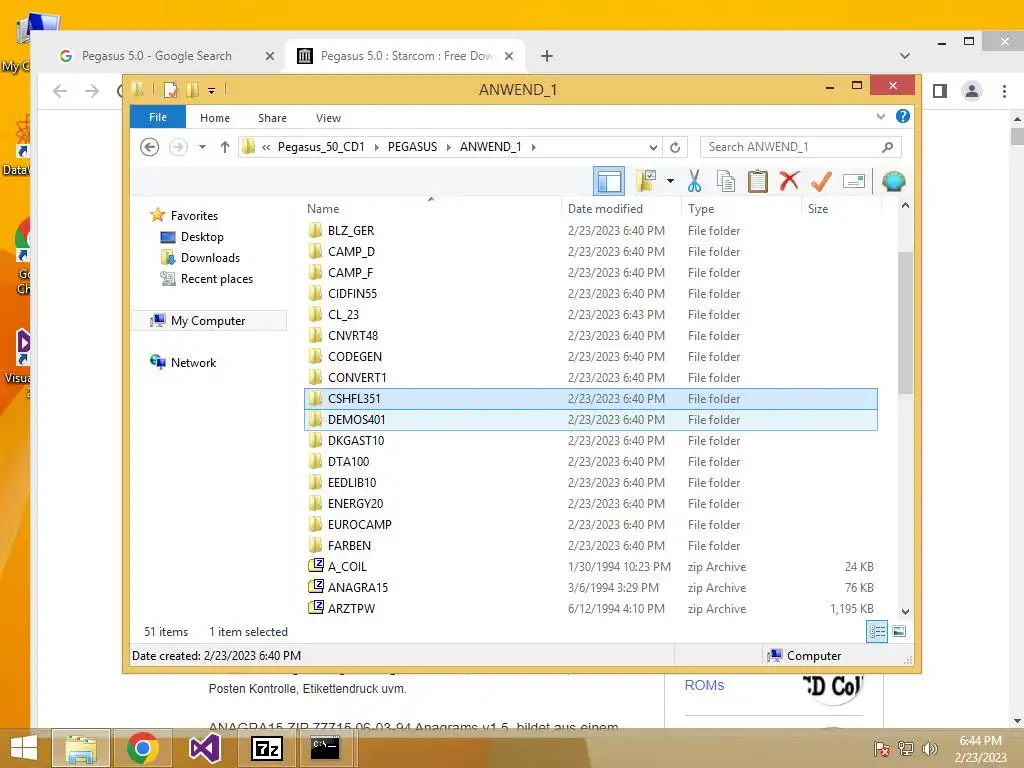The image size is (1024, 768).
Task: Click the orange checkmark Properties icon
Action: tap(821, 181)
